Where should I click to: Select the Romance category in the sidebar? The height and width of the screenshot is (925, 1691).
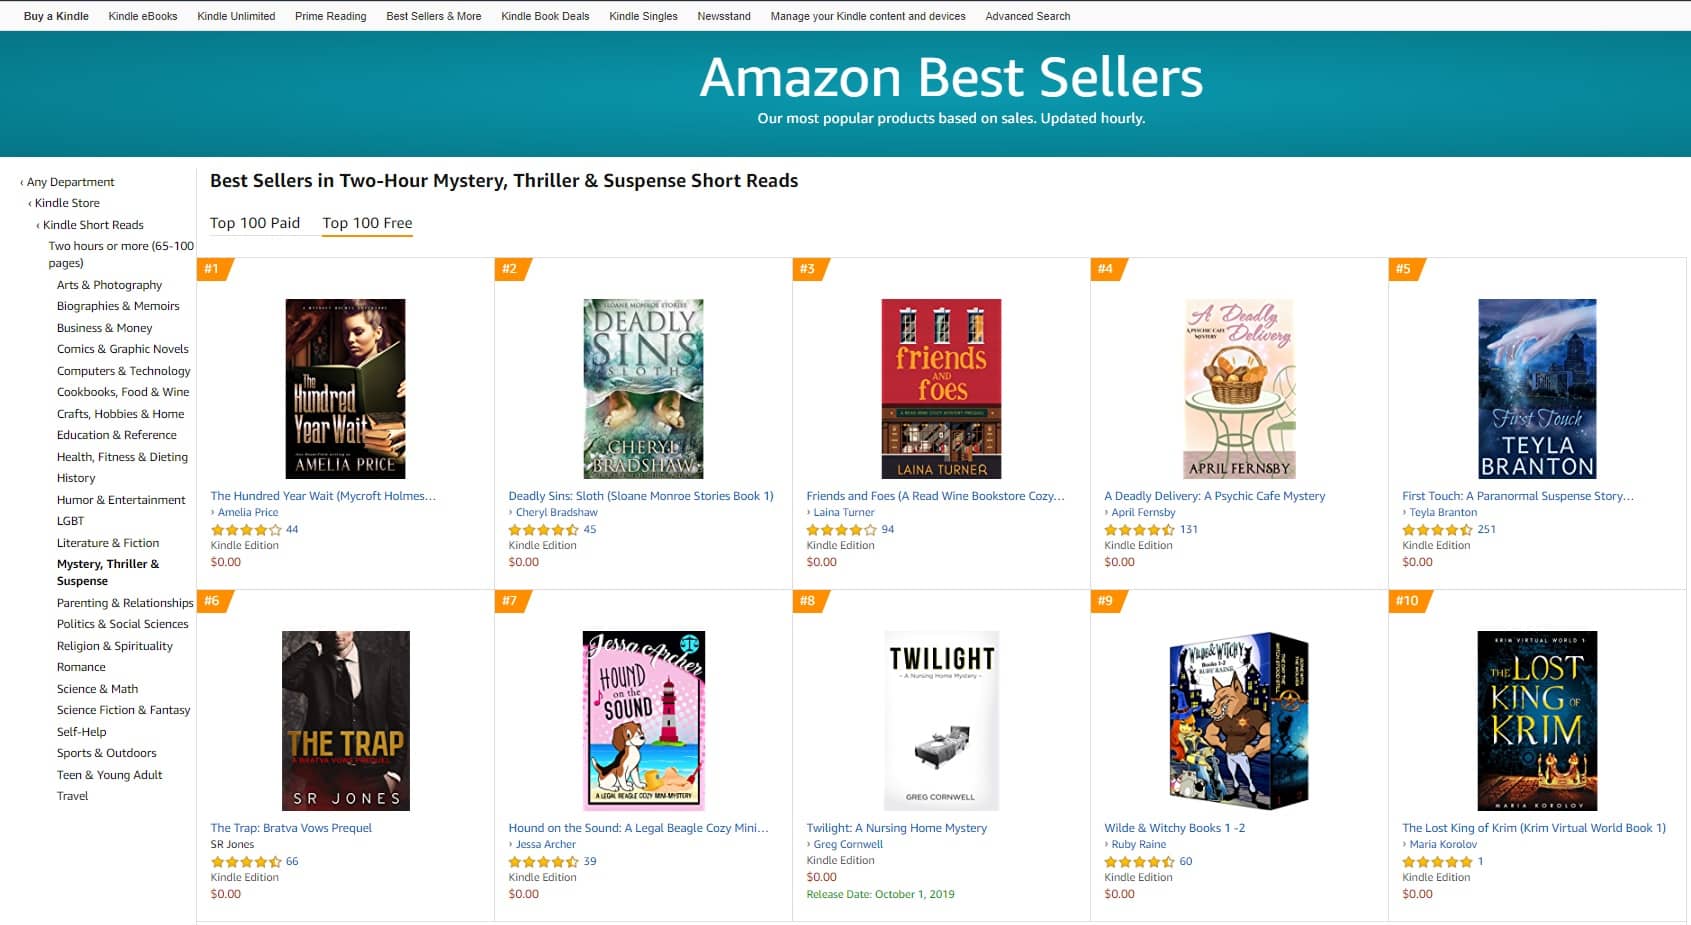pos(81,667)
